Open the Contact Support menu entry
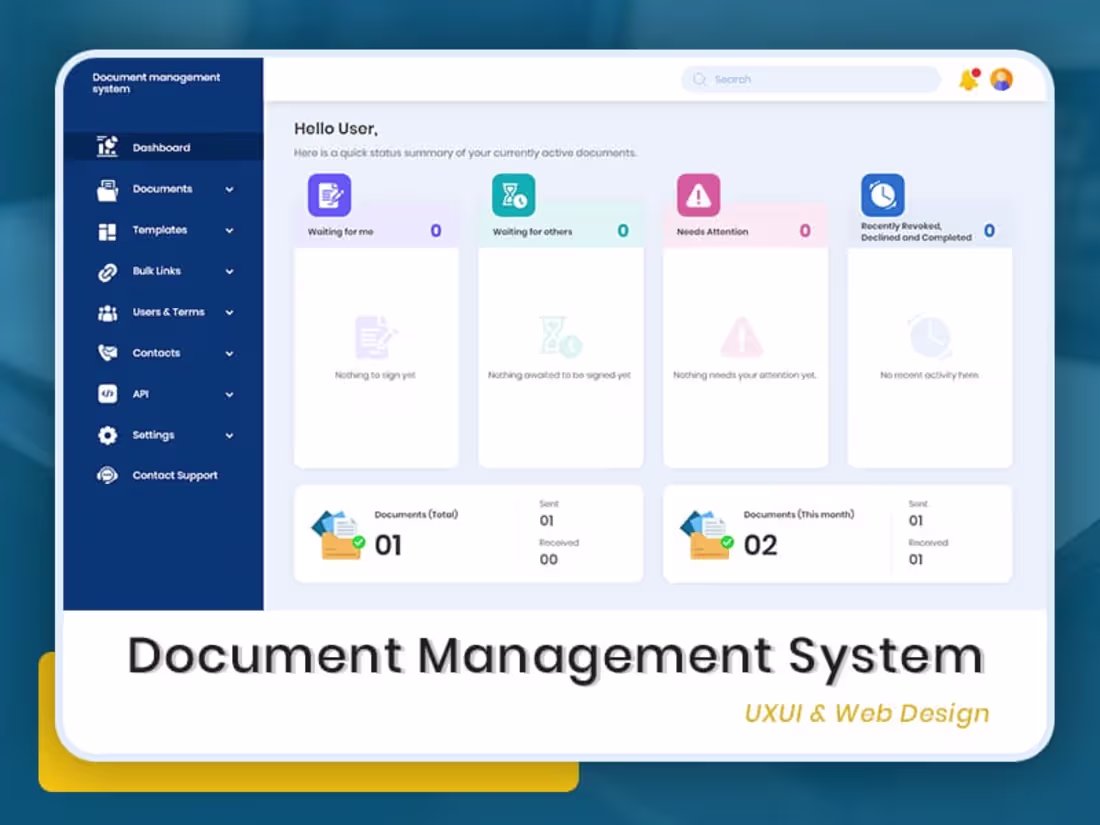Screen dimensions: 1100x825 pos(175,475)
